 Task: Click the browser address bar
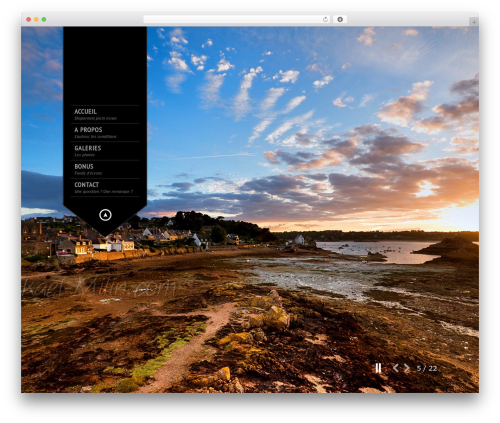coord(237,20)
